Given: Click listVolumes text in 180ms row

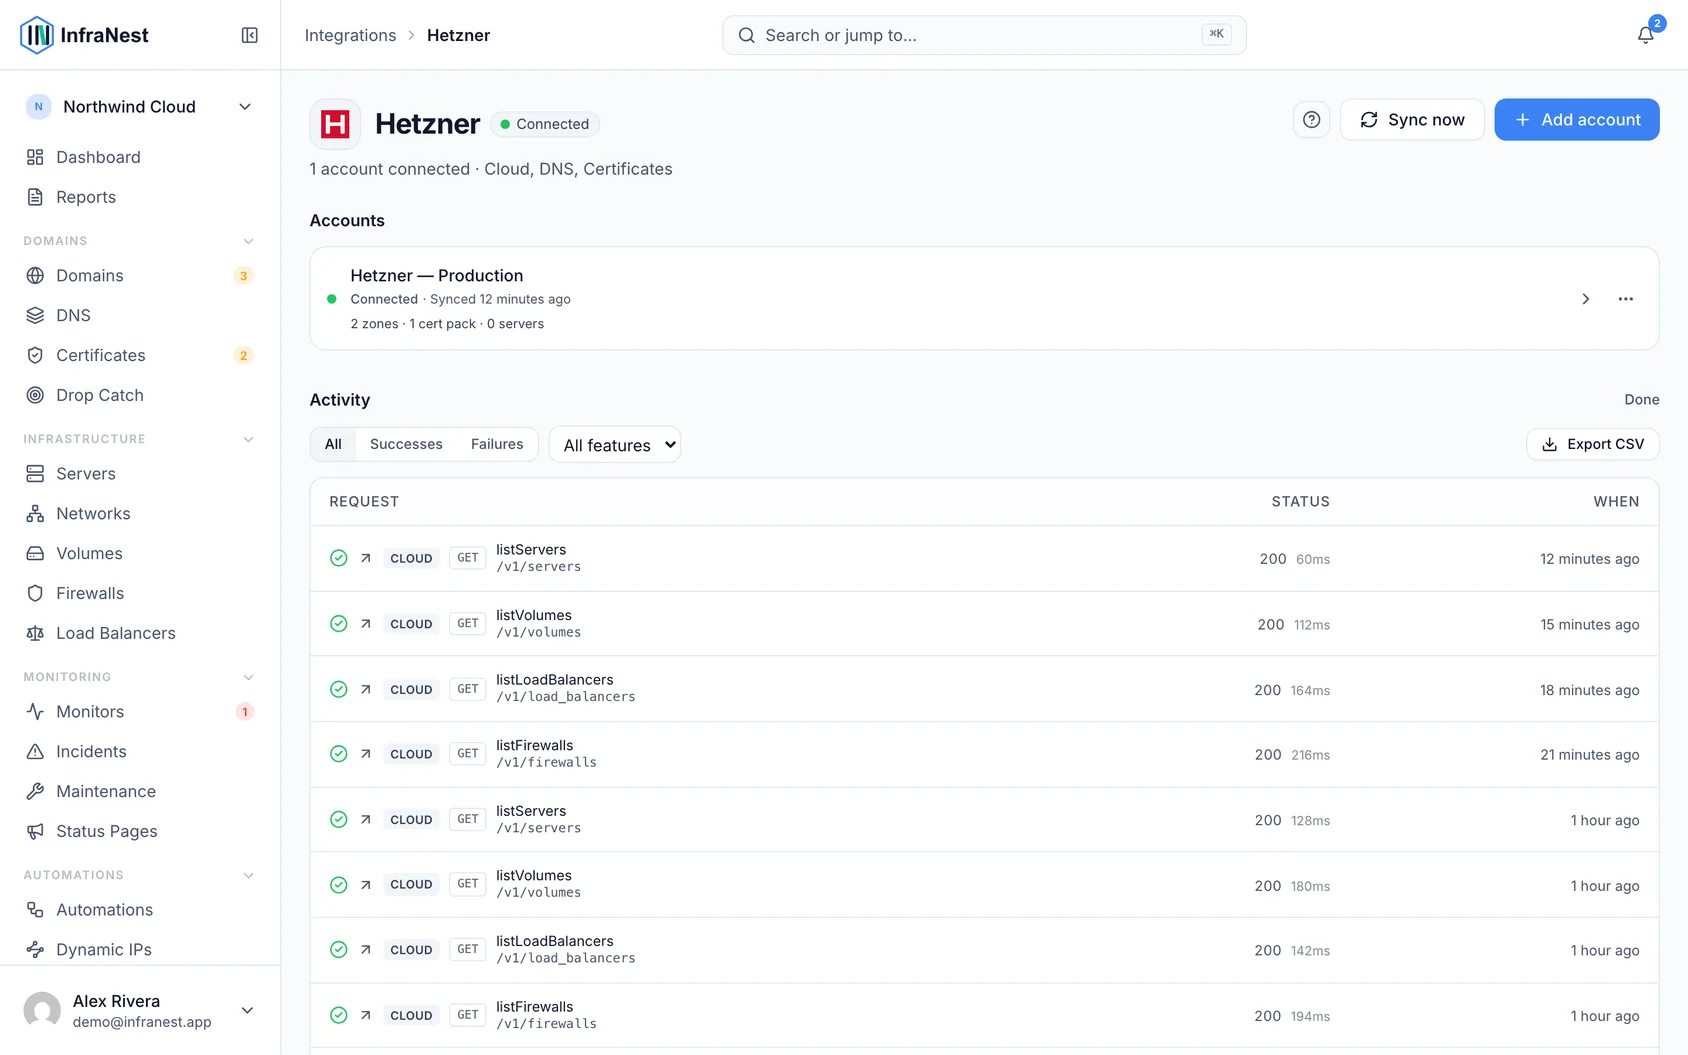Looking at the screenshot, I should pos(534,875).
